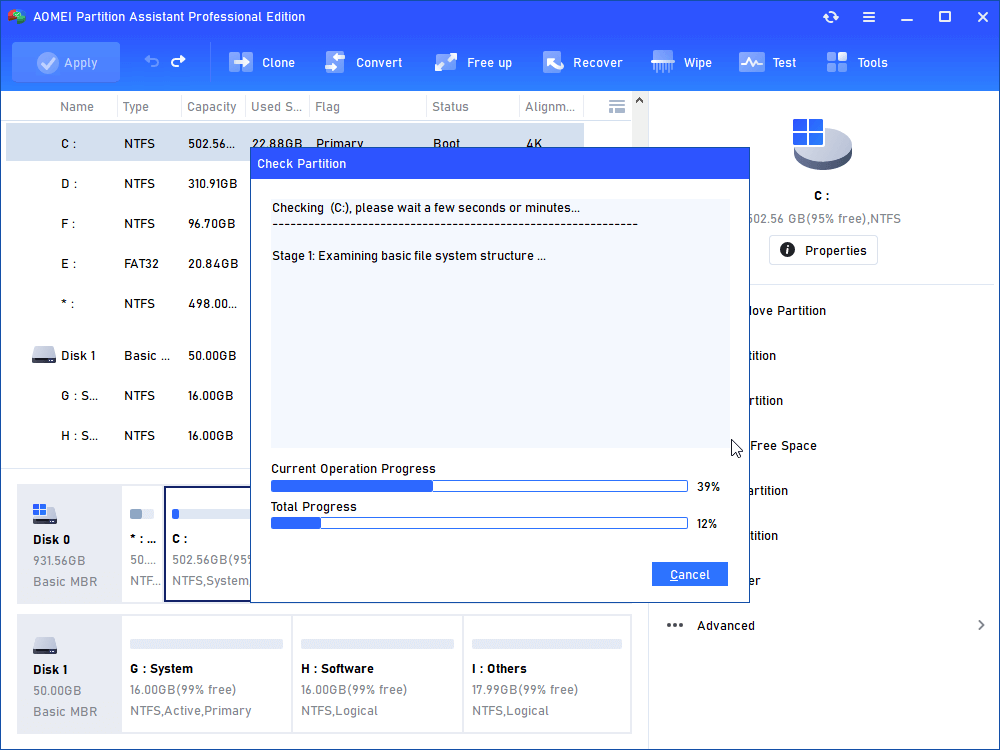Click the Current Operation Progress bar
The image size is (1000, 750).
pyautogui.click(x=479, y=486)
